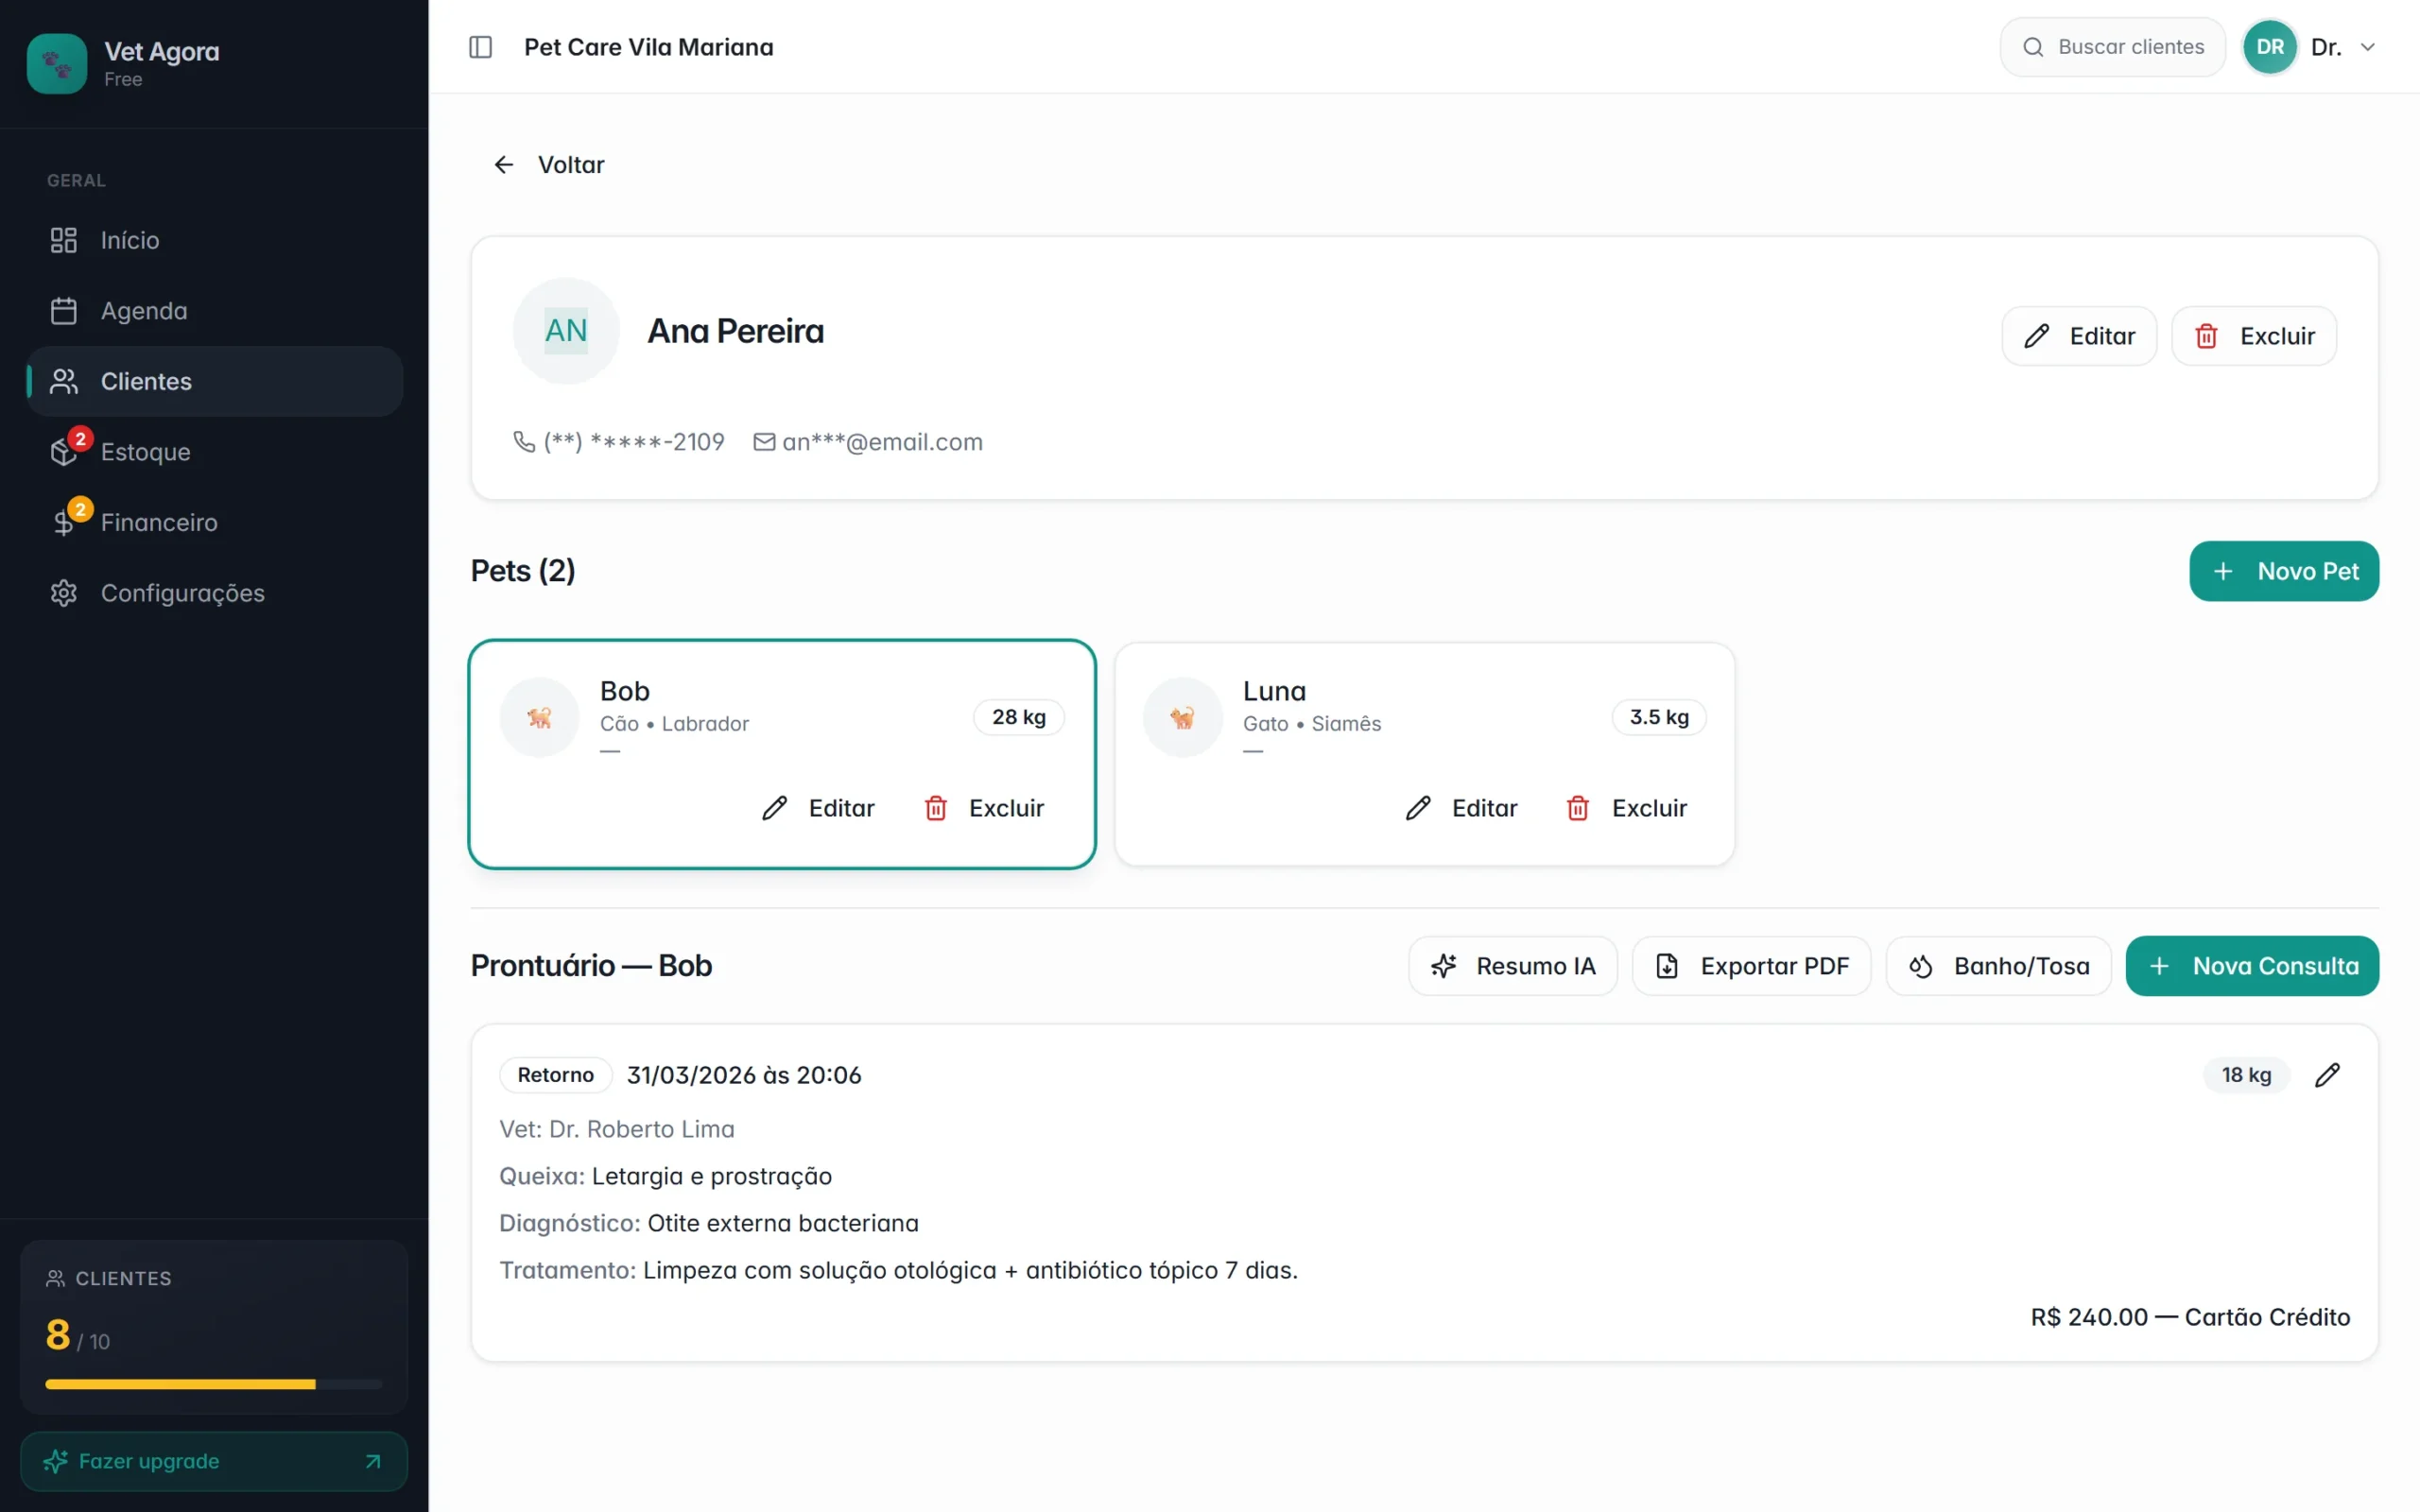The image size is (2420, 1512).
Task: Click the plus icon in Nova Consulta
Action: click(x=2159, y=966)
